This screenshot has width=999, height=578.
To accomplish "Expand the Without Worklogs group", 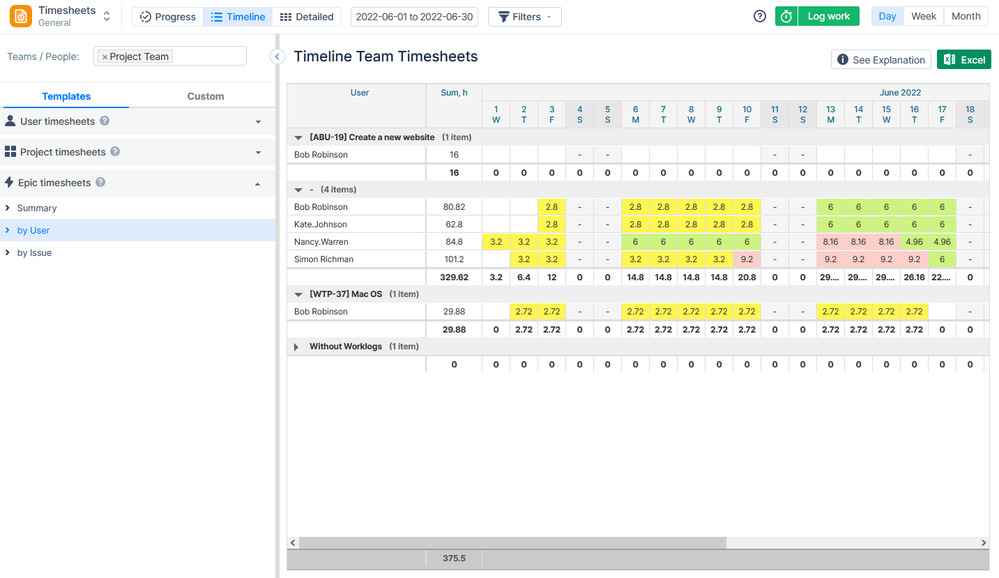I will click(296, 348).
